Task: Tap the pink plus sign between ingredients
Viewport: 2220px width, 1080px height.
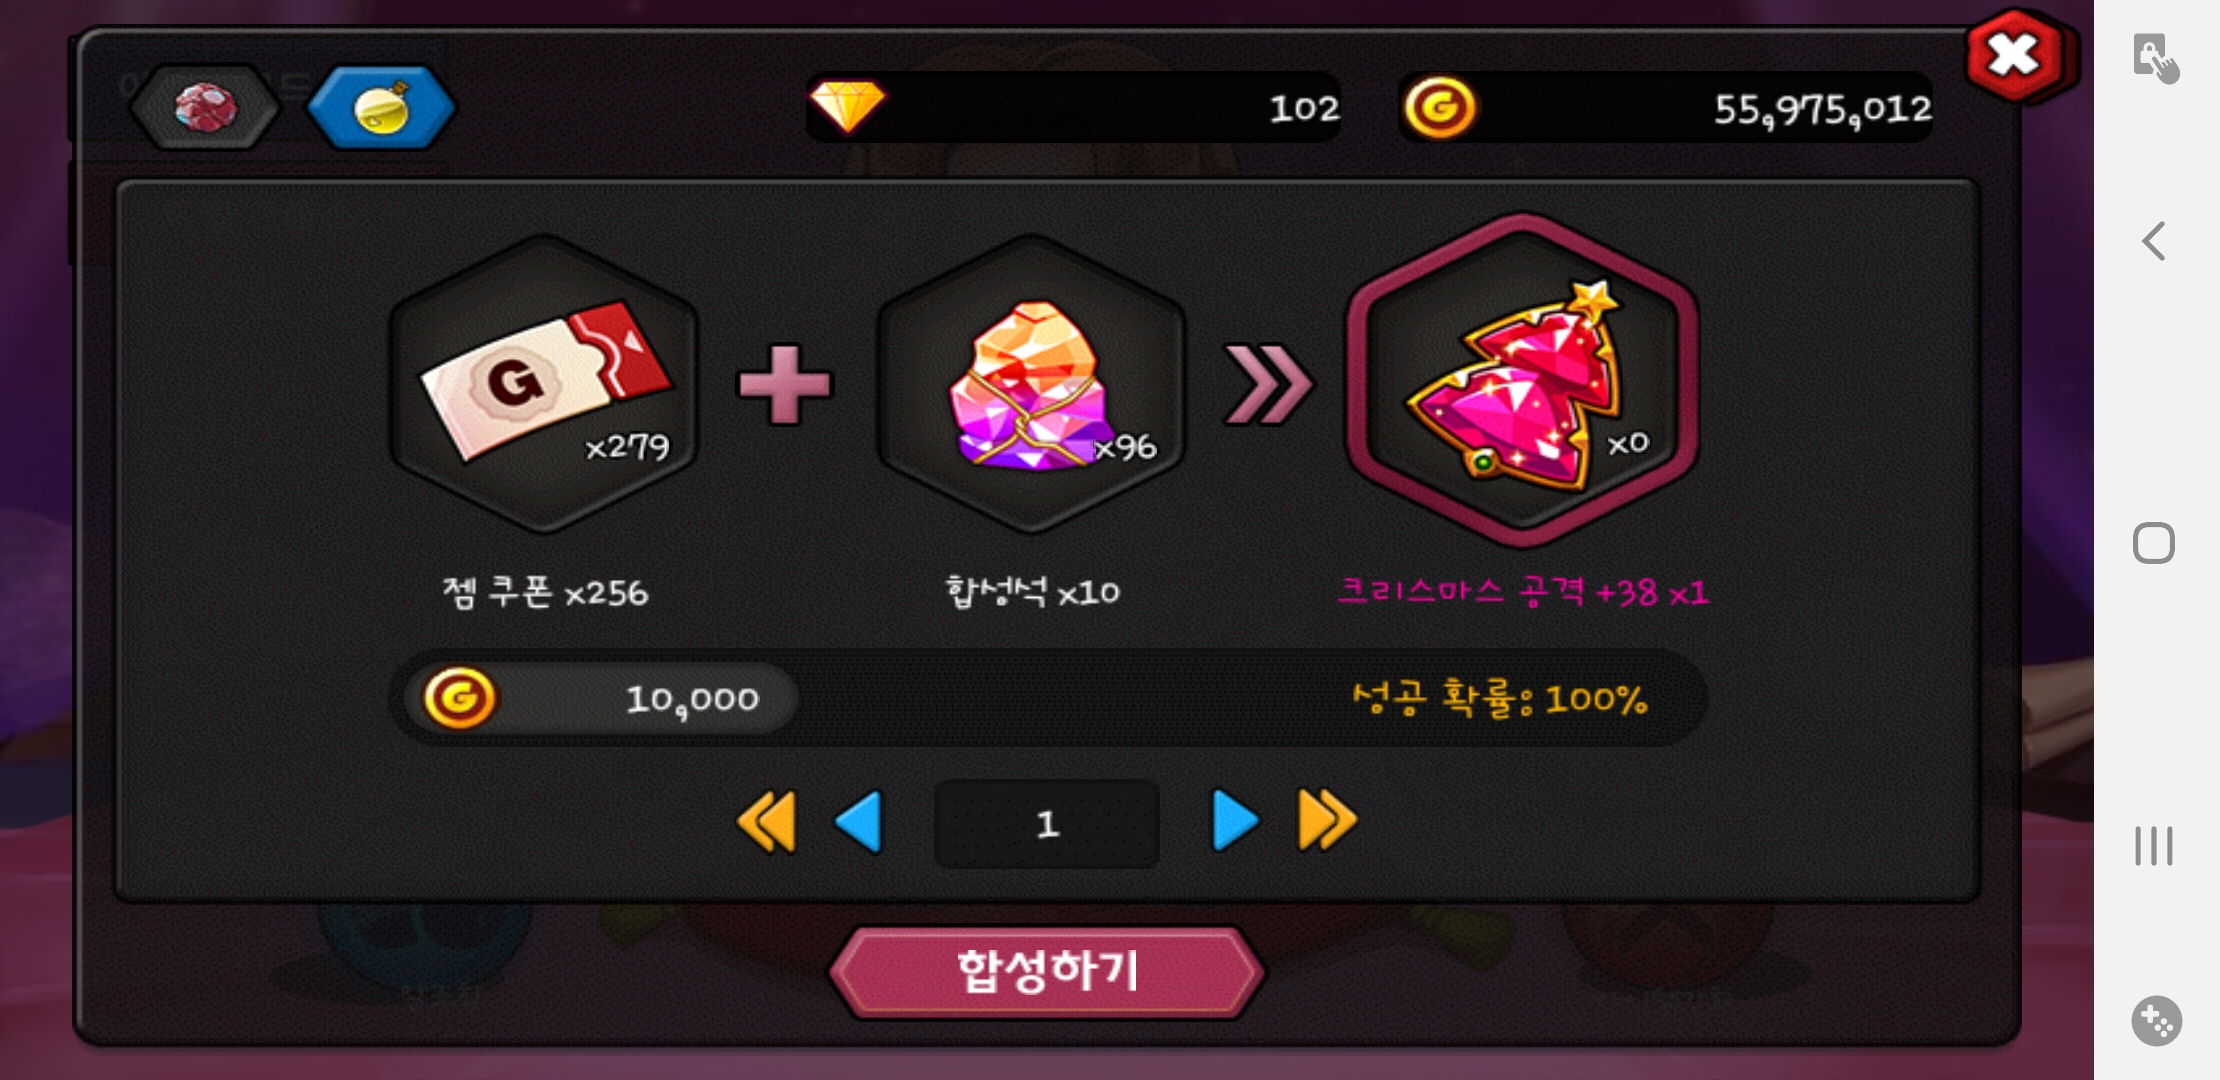Action: coord(785,384)
